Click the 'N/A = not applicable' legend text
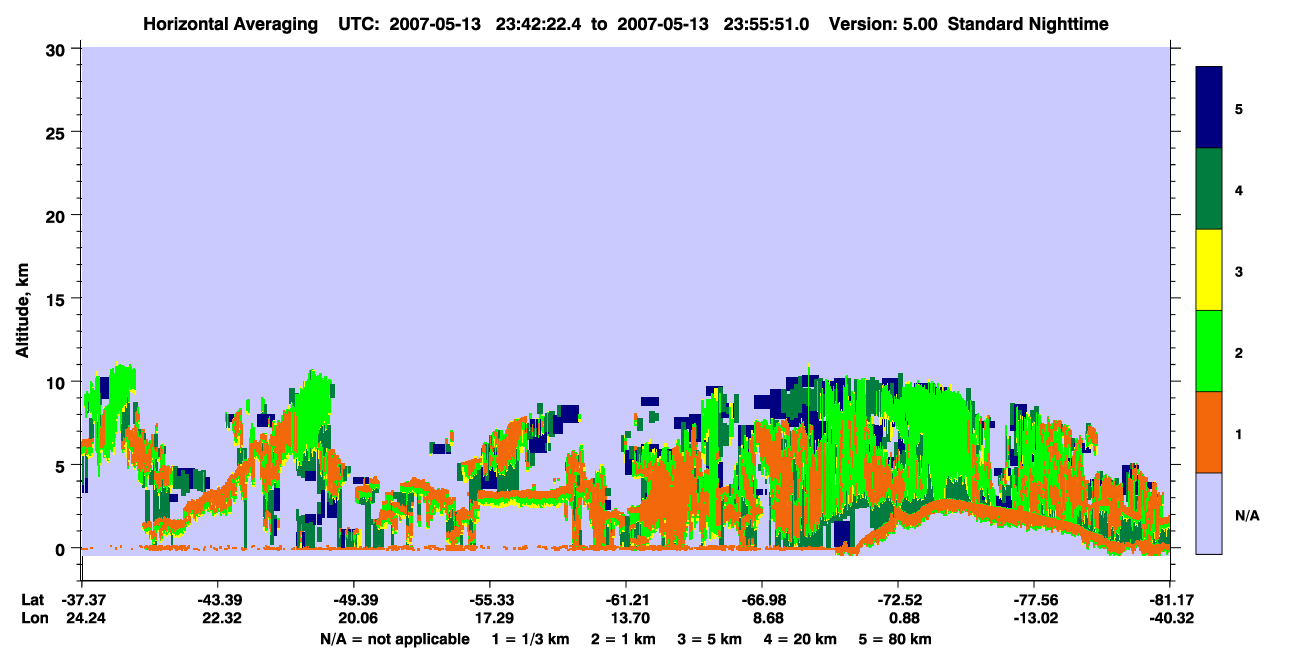Screen dimensions: 1300x667 (394, 639)
